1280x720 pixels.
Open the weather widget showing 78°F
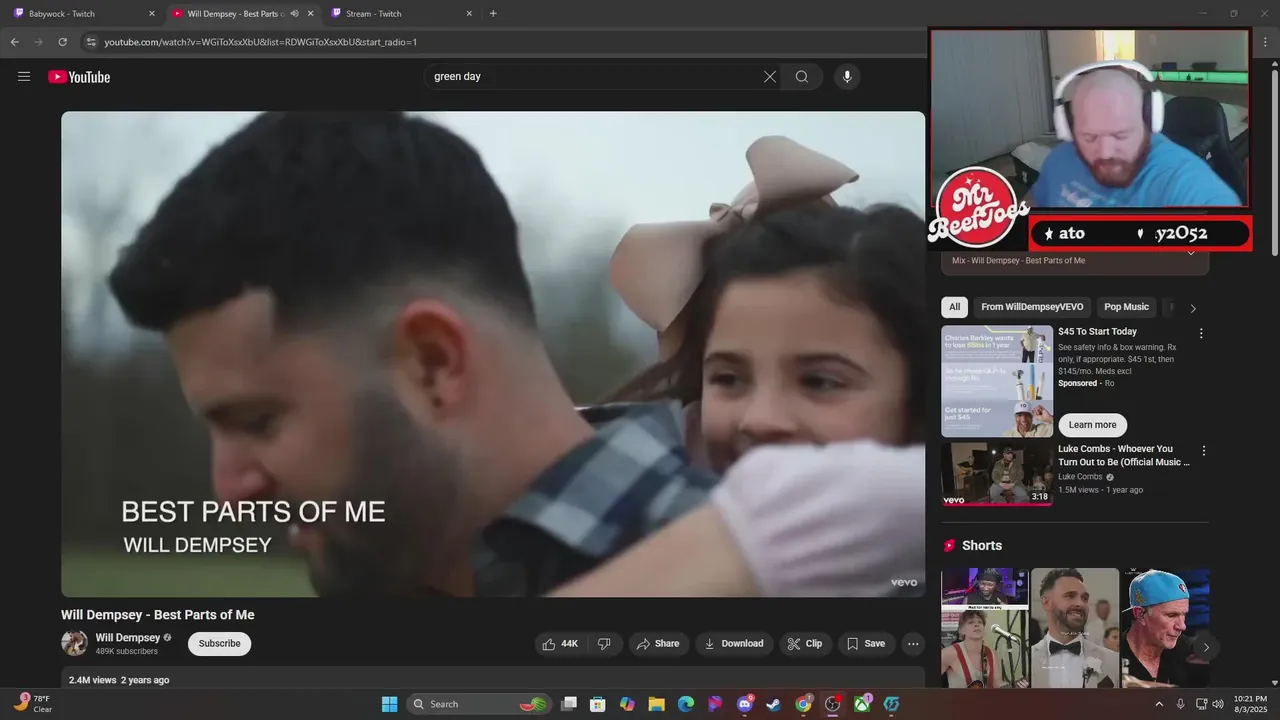pos(34,704)
